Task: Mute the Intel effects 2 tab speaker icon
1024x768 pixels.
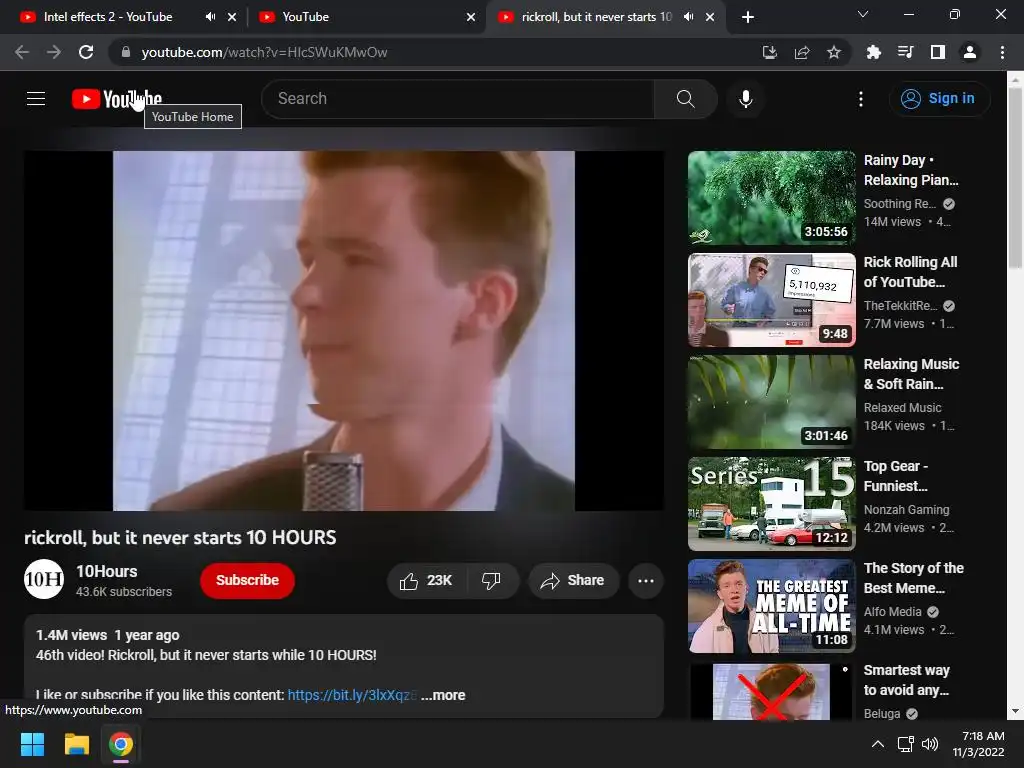Action: click(x=210, y=17)
